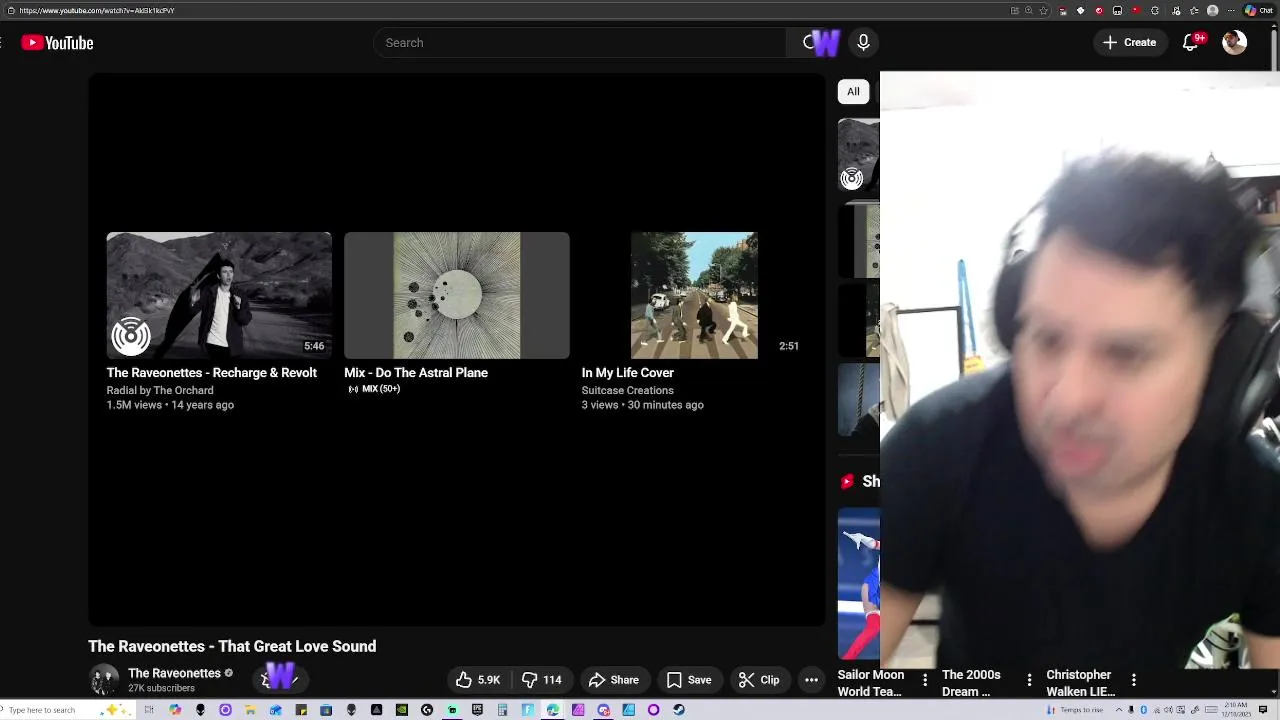
Task: Open the Do The Astral Plane mix thumbnail
Action: pos(457,295)
